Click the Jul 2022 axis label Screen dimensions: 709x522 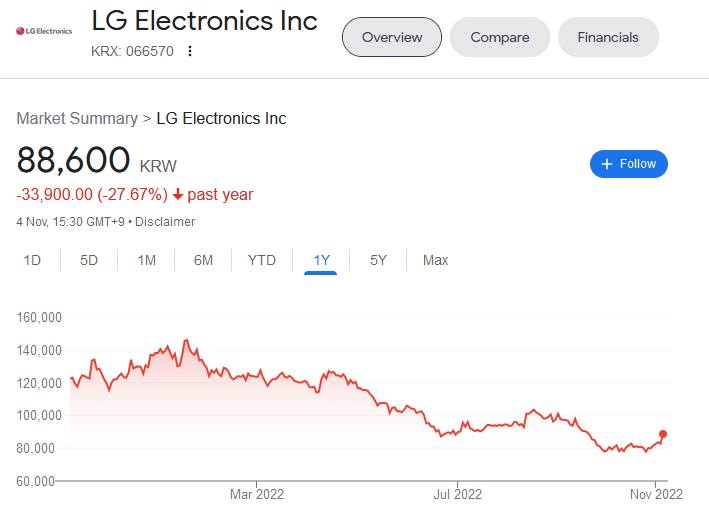tap(456, 493)
